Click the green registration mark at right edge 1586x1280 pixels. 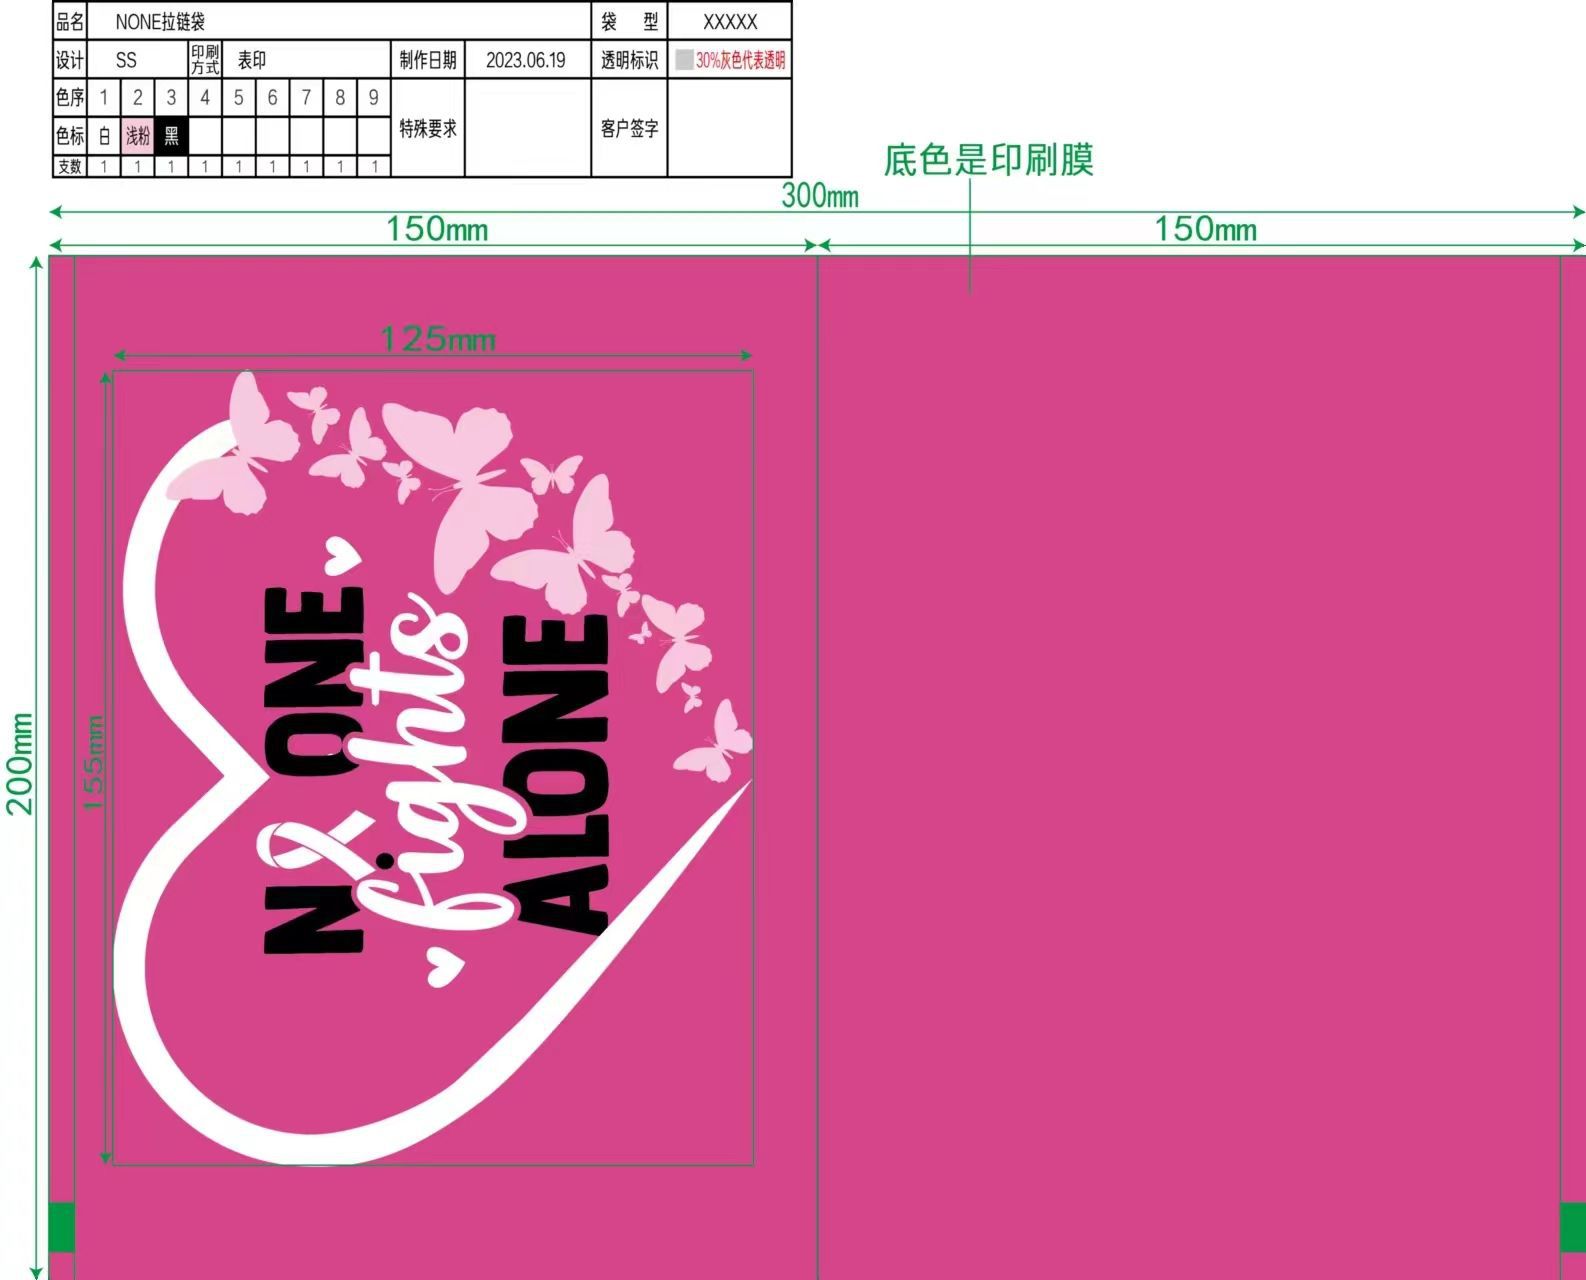[x=1573, y=1227]
